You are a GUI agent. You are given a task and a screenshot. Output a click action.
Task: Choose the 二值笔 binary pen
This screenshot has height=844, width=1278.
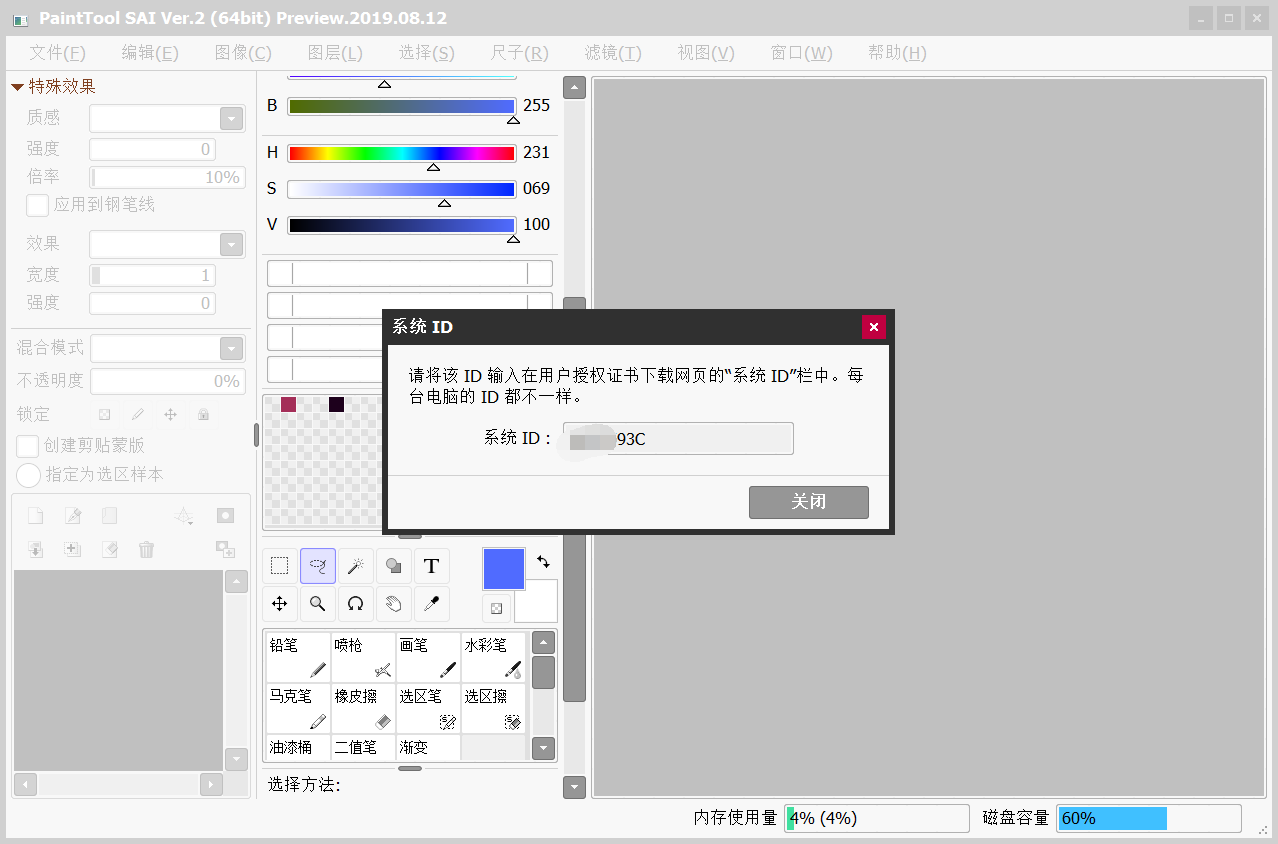point(363,747)
